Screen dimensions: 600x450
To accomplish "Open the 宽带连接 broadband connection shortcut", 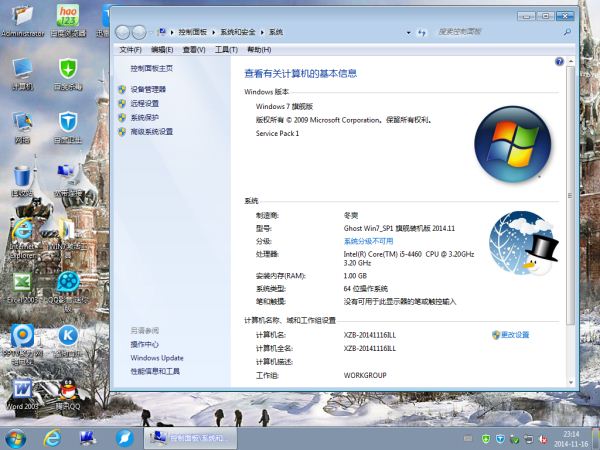I will (67, 181).
